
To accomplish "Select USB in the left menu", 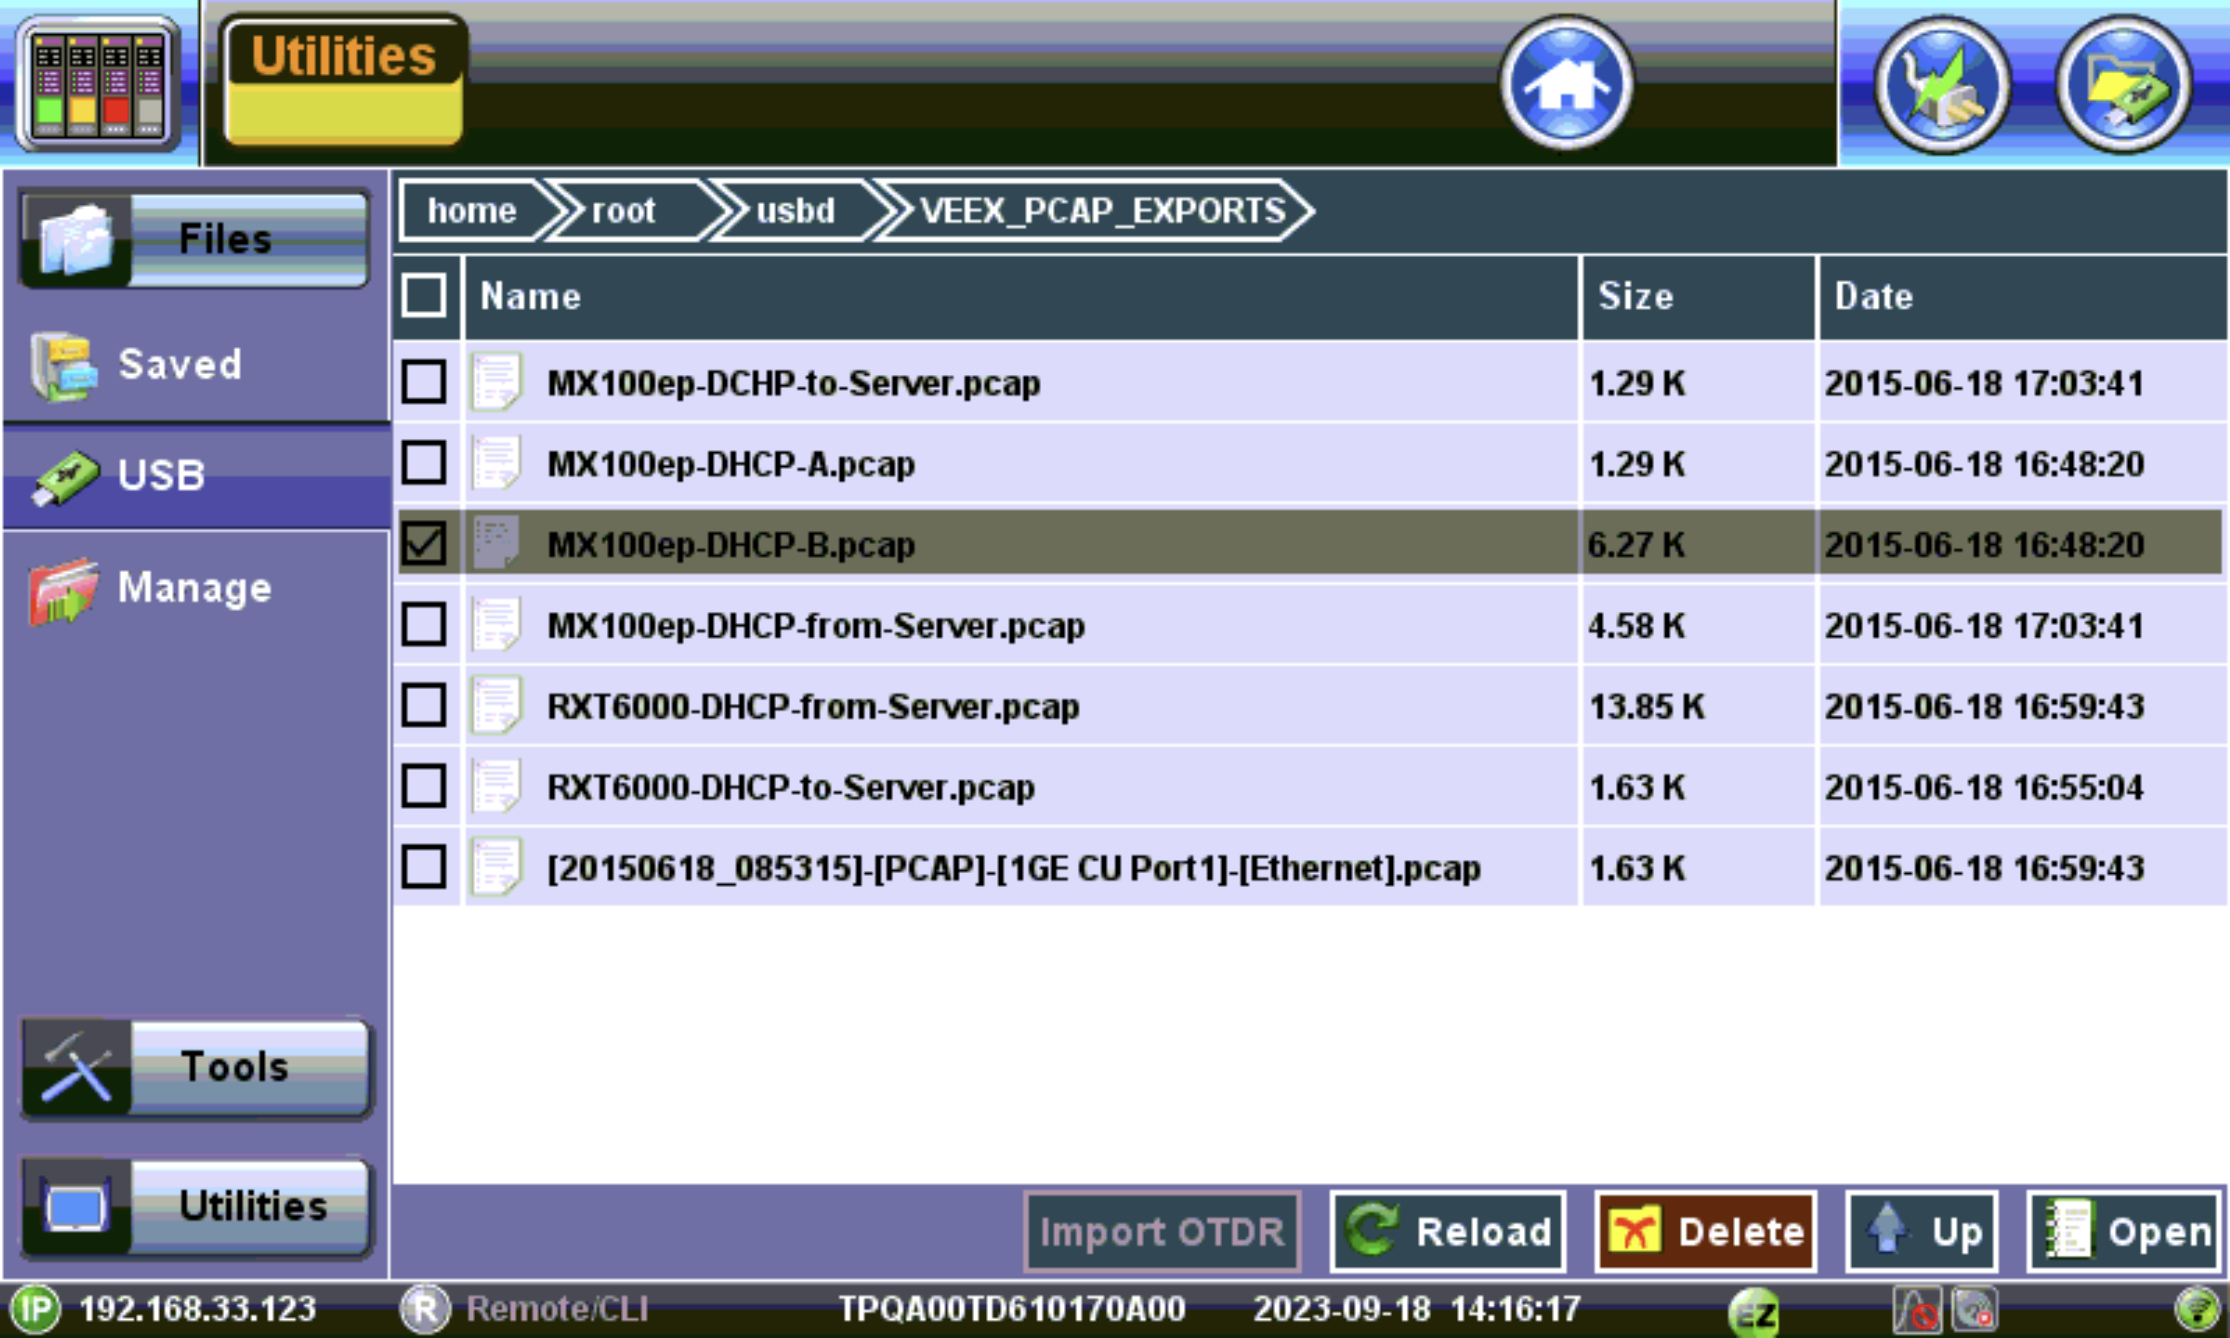I will (x=160, y=476).
